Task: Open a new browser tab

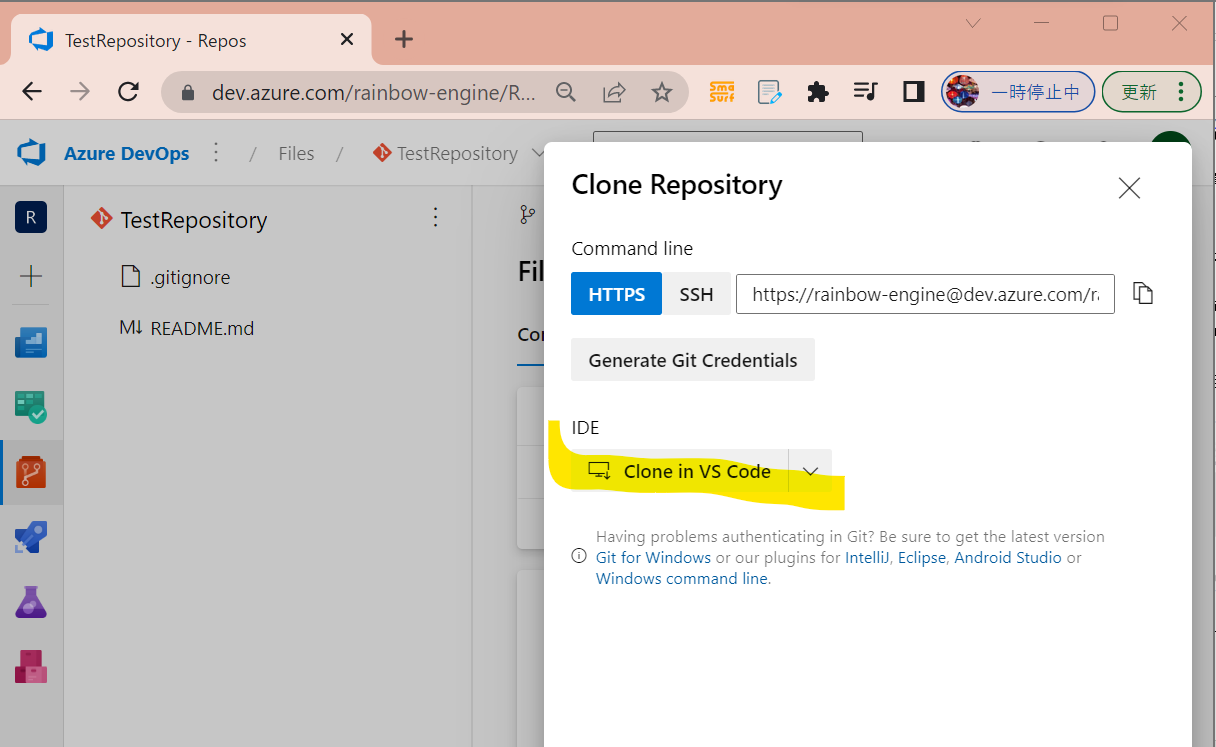Action: [403, 40]
